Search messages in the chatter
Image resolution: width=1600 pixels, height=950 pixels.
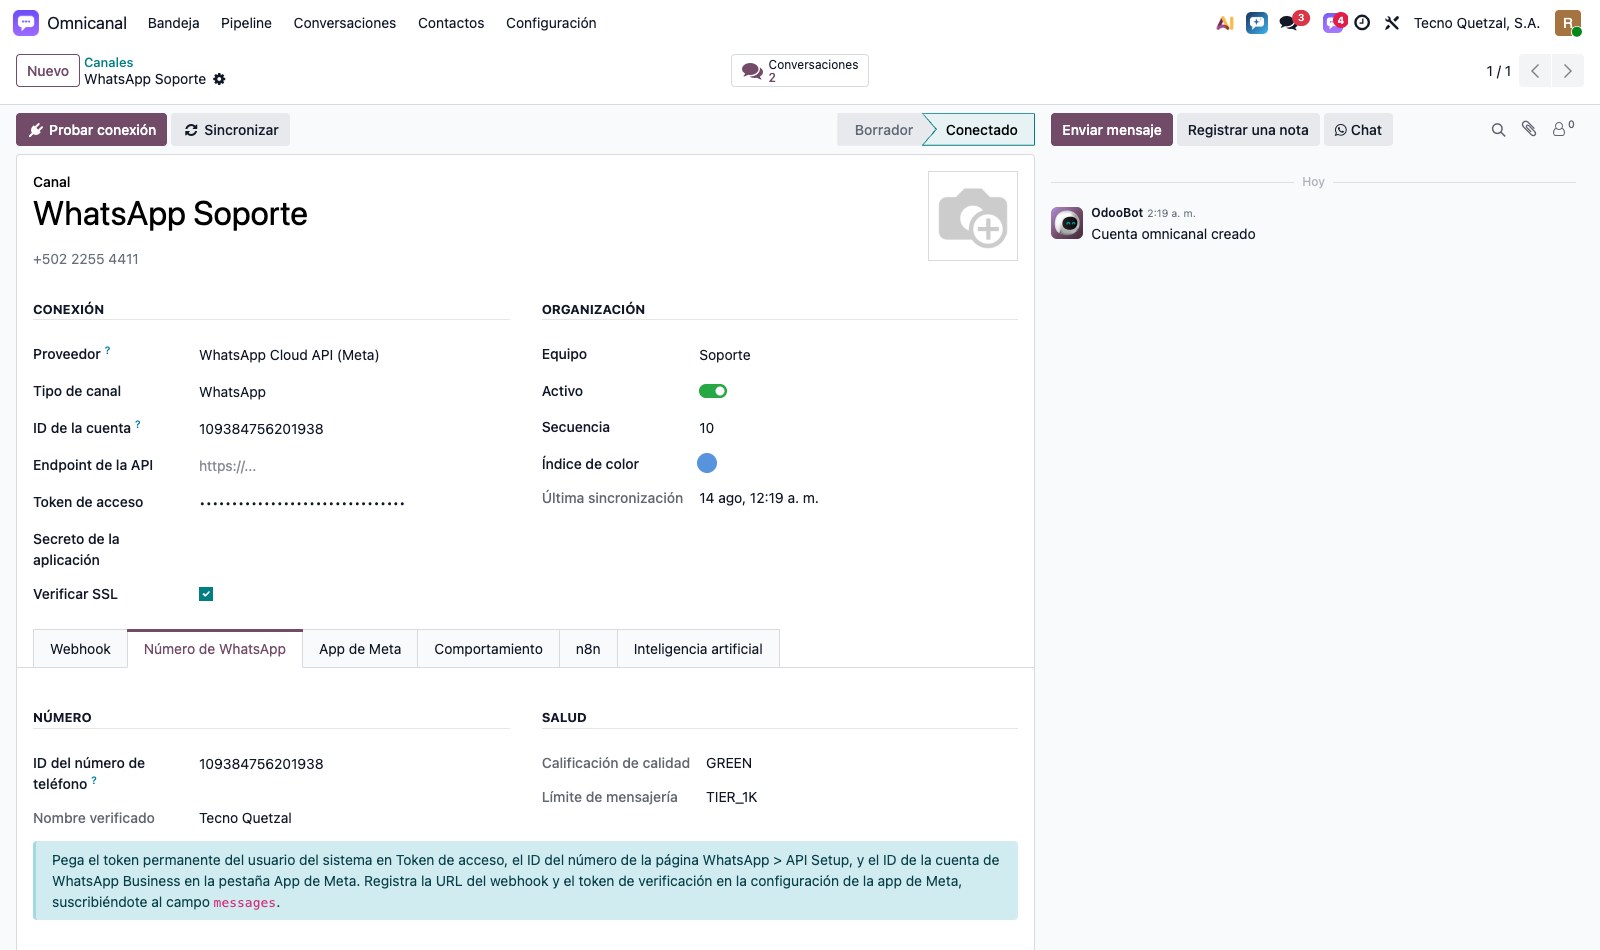tap(1498, 130)
